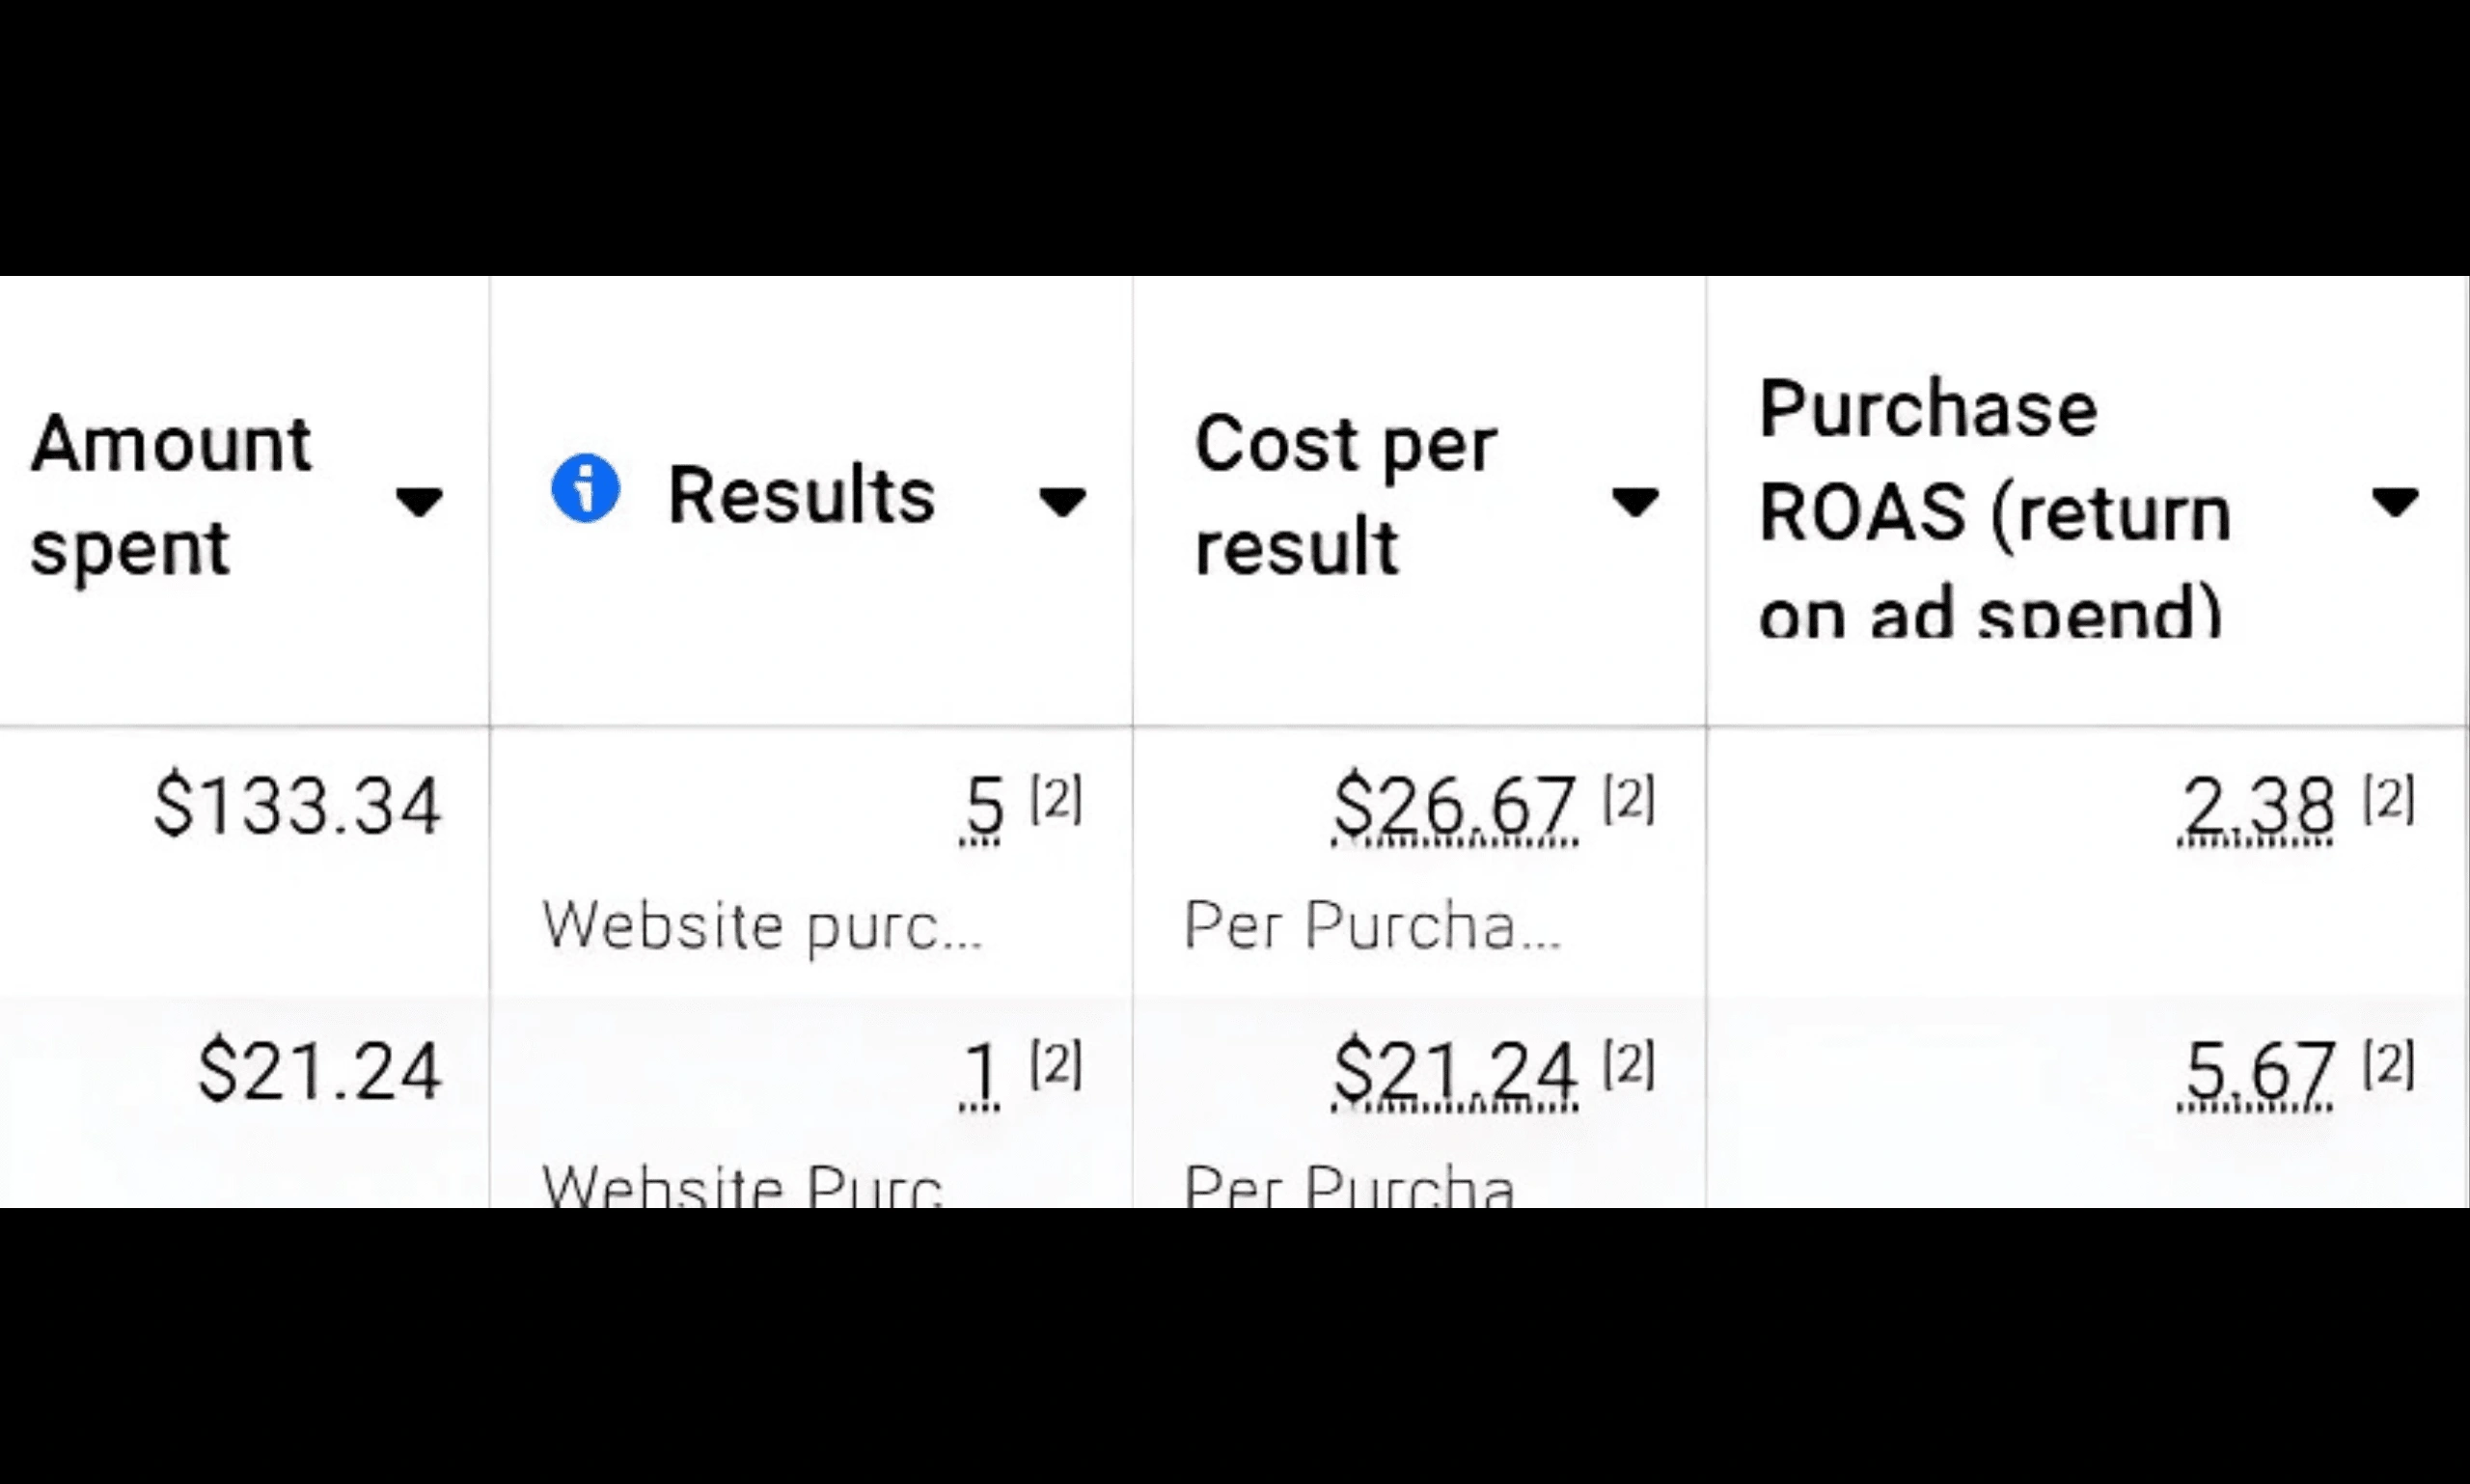Click the Cost per result header label
This screenshot has width=2470, height=1484.
coord(1345,495)
